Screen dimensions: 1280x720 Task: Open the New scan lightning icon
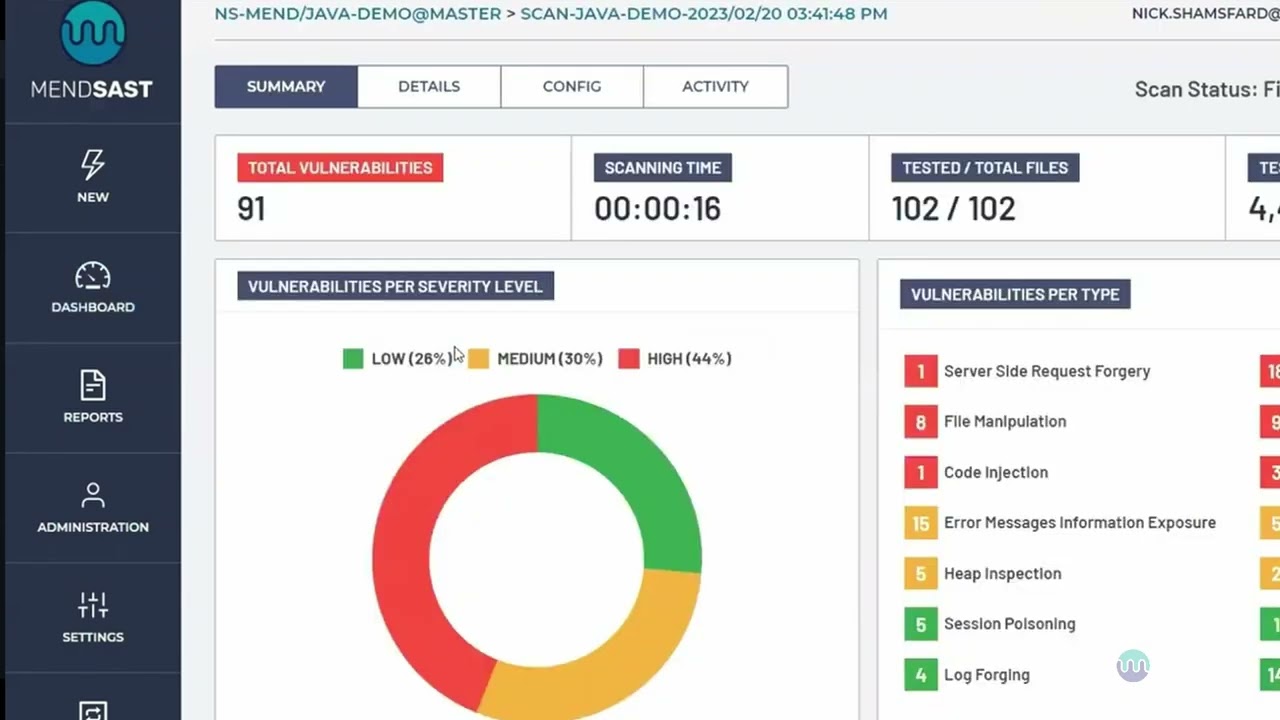[x=93, y=164]
